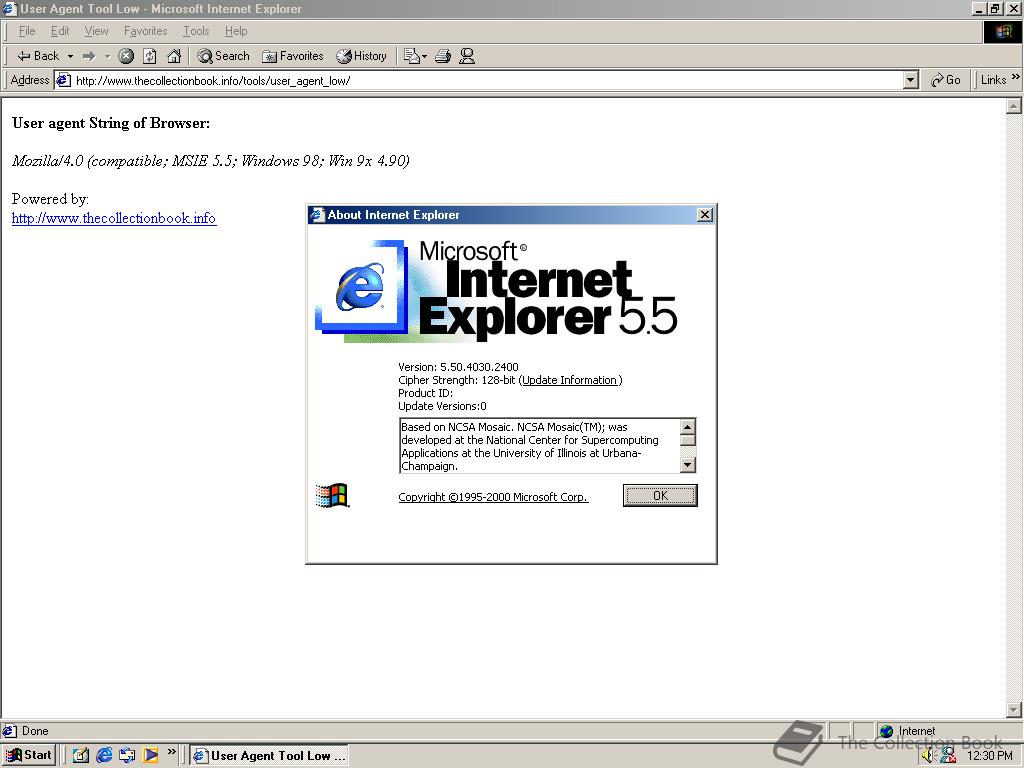Open the Favorites menu

pos(146,31)
